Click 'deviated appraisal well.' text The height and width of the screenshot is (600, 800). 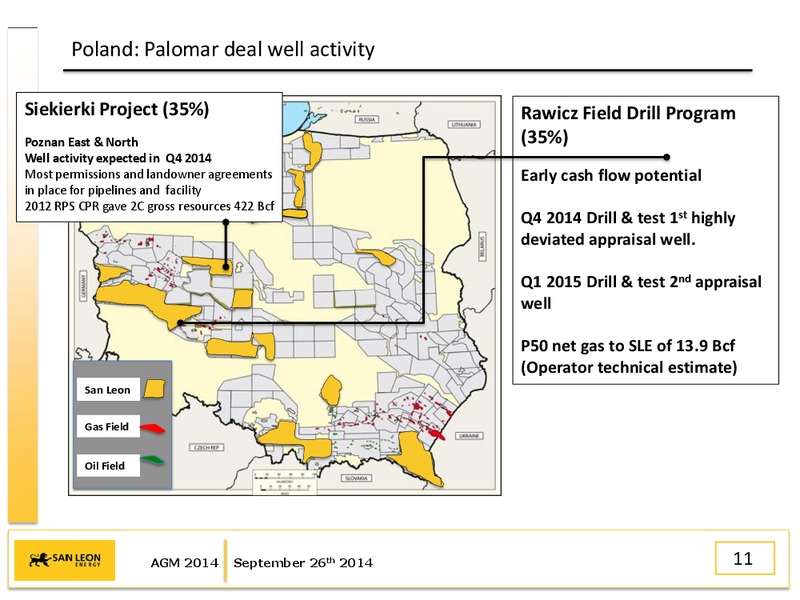coord(608,239)
